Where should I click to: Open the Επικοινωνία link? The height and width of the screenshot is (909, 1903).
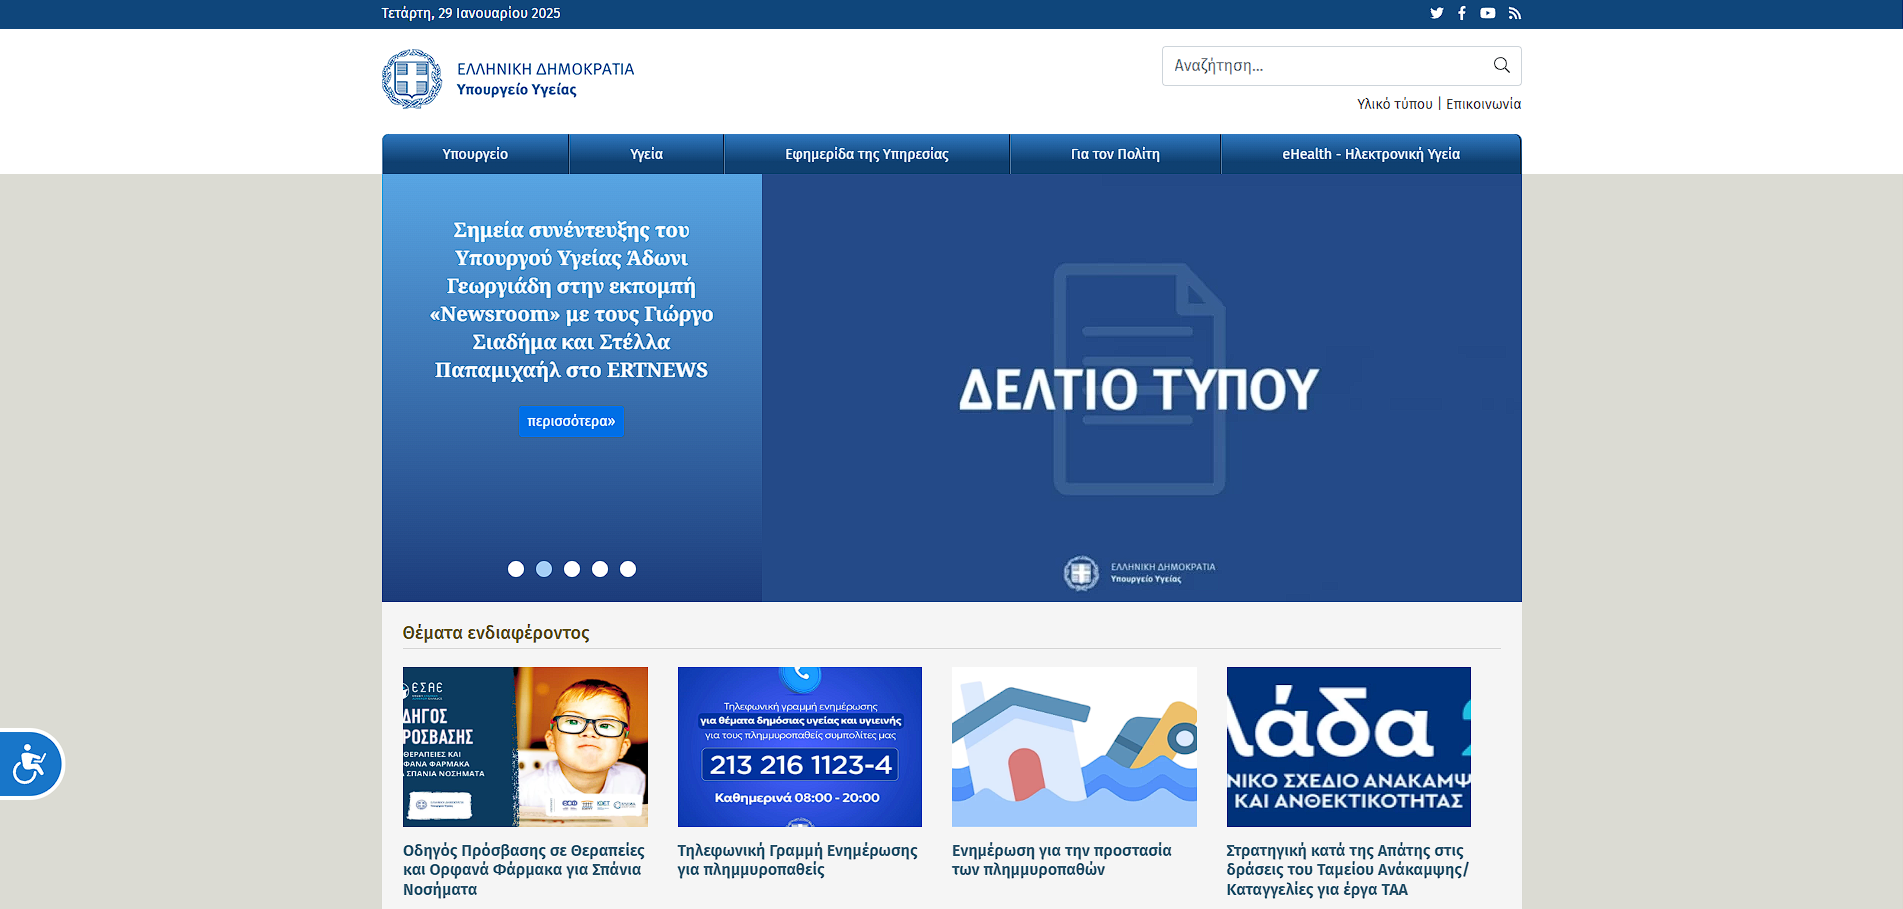pos(1484,104)
